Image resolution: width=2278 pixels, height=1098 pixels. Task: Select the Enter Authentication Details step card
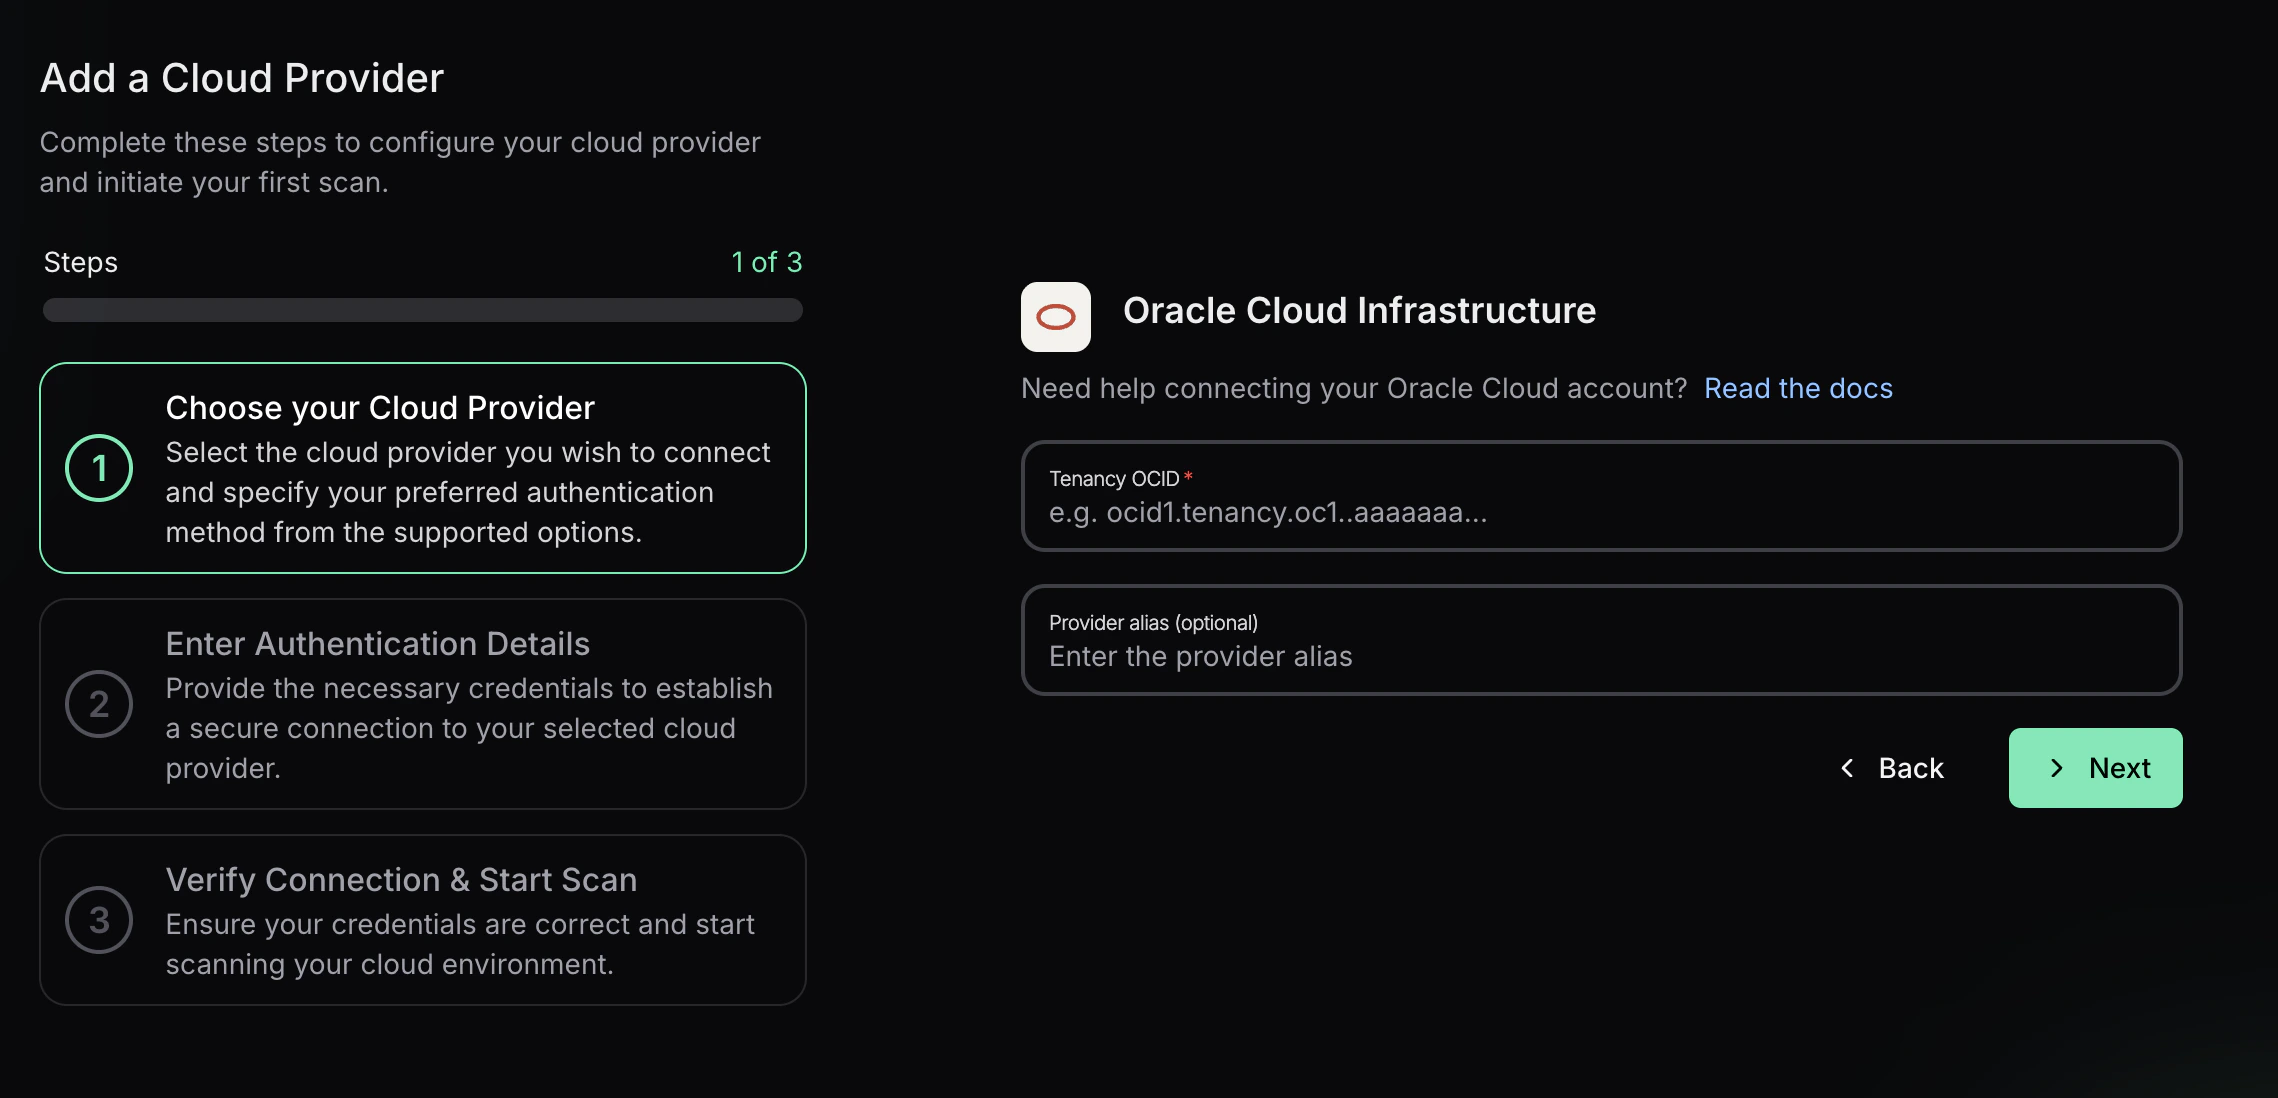(x=422, y=704)
